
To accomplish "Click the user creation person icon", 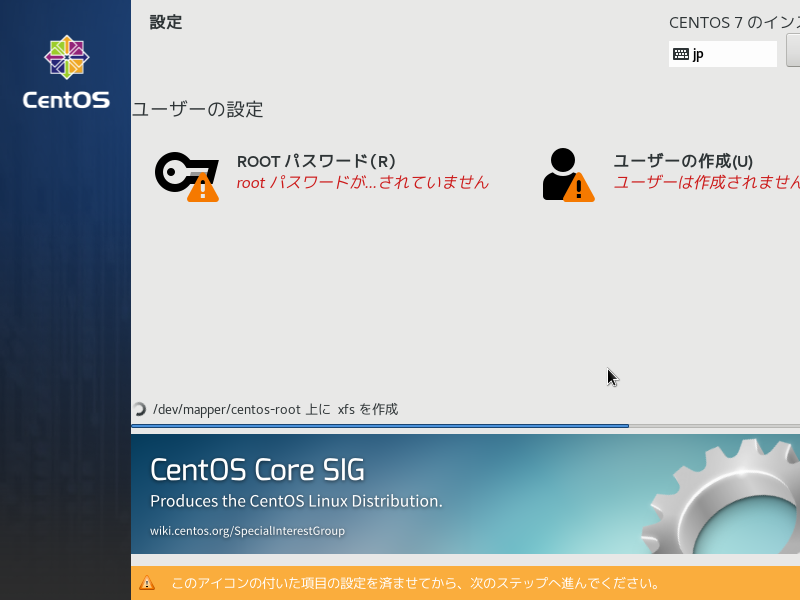I will (x=562, y=171).
